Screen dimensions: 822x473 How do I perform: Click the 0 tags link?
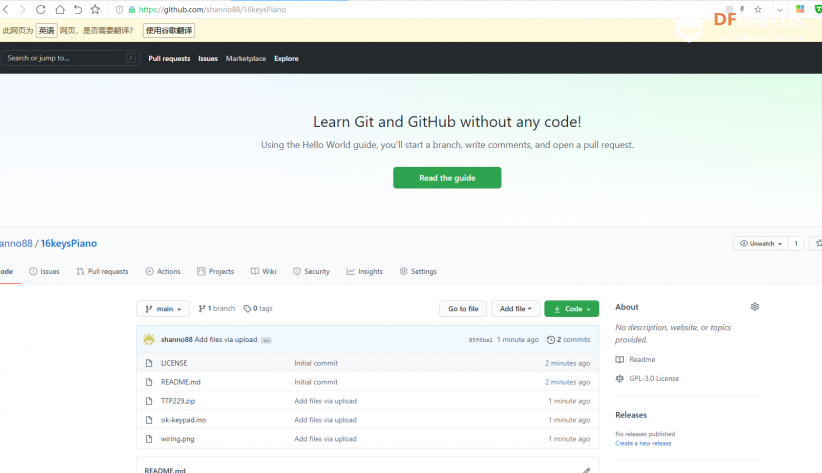click(258, 308)
